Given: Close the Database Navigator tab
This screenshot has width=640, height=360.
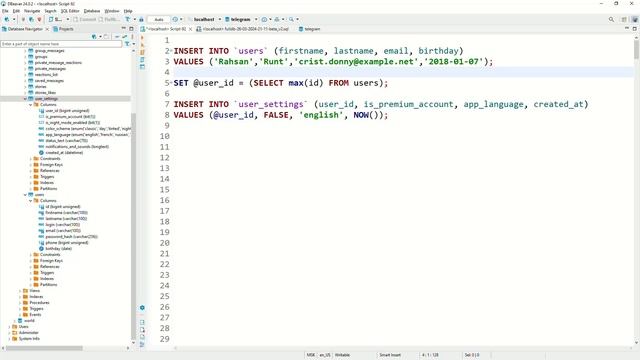Looking at the screenshot, I should (x=47, y=29).
